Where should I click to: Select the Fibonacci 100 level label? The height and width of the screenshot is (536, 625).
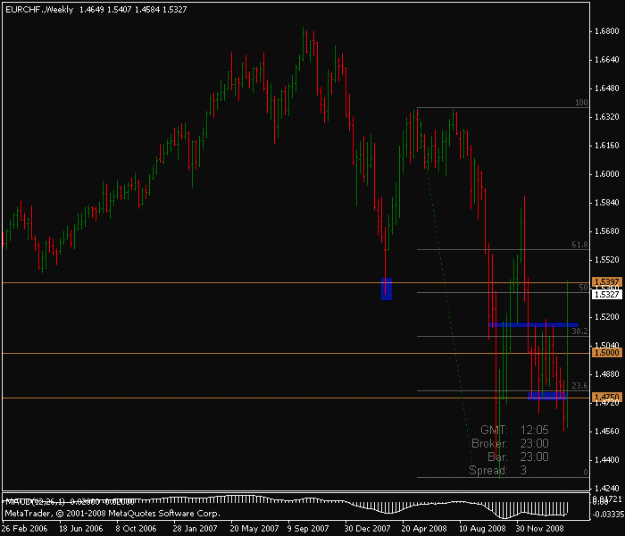(x=582, y=102)
